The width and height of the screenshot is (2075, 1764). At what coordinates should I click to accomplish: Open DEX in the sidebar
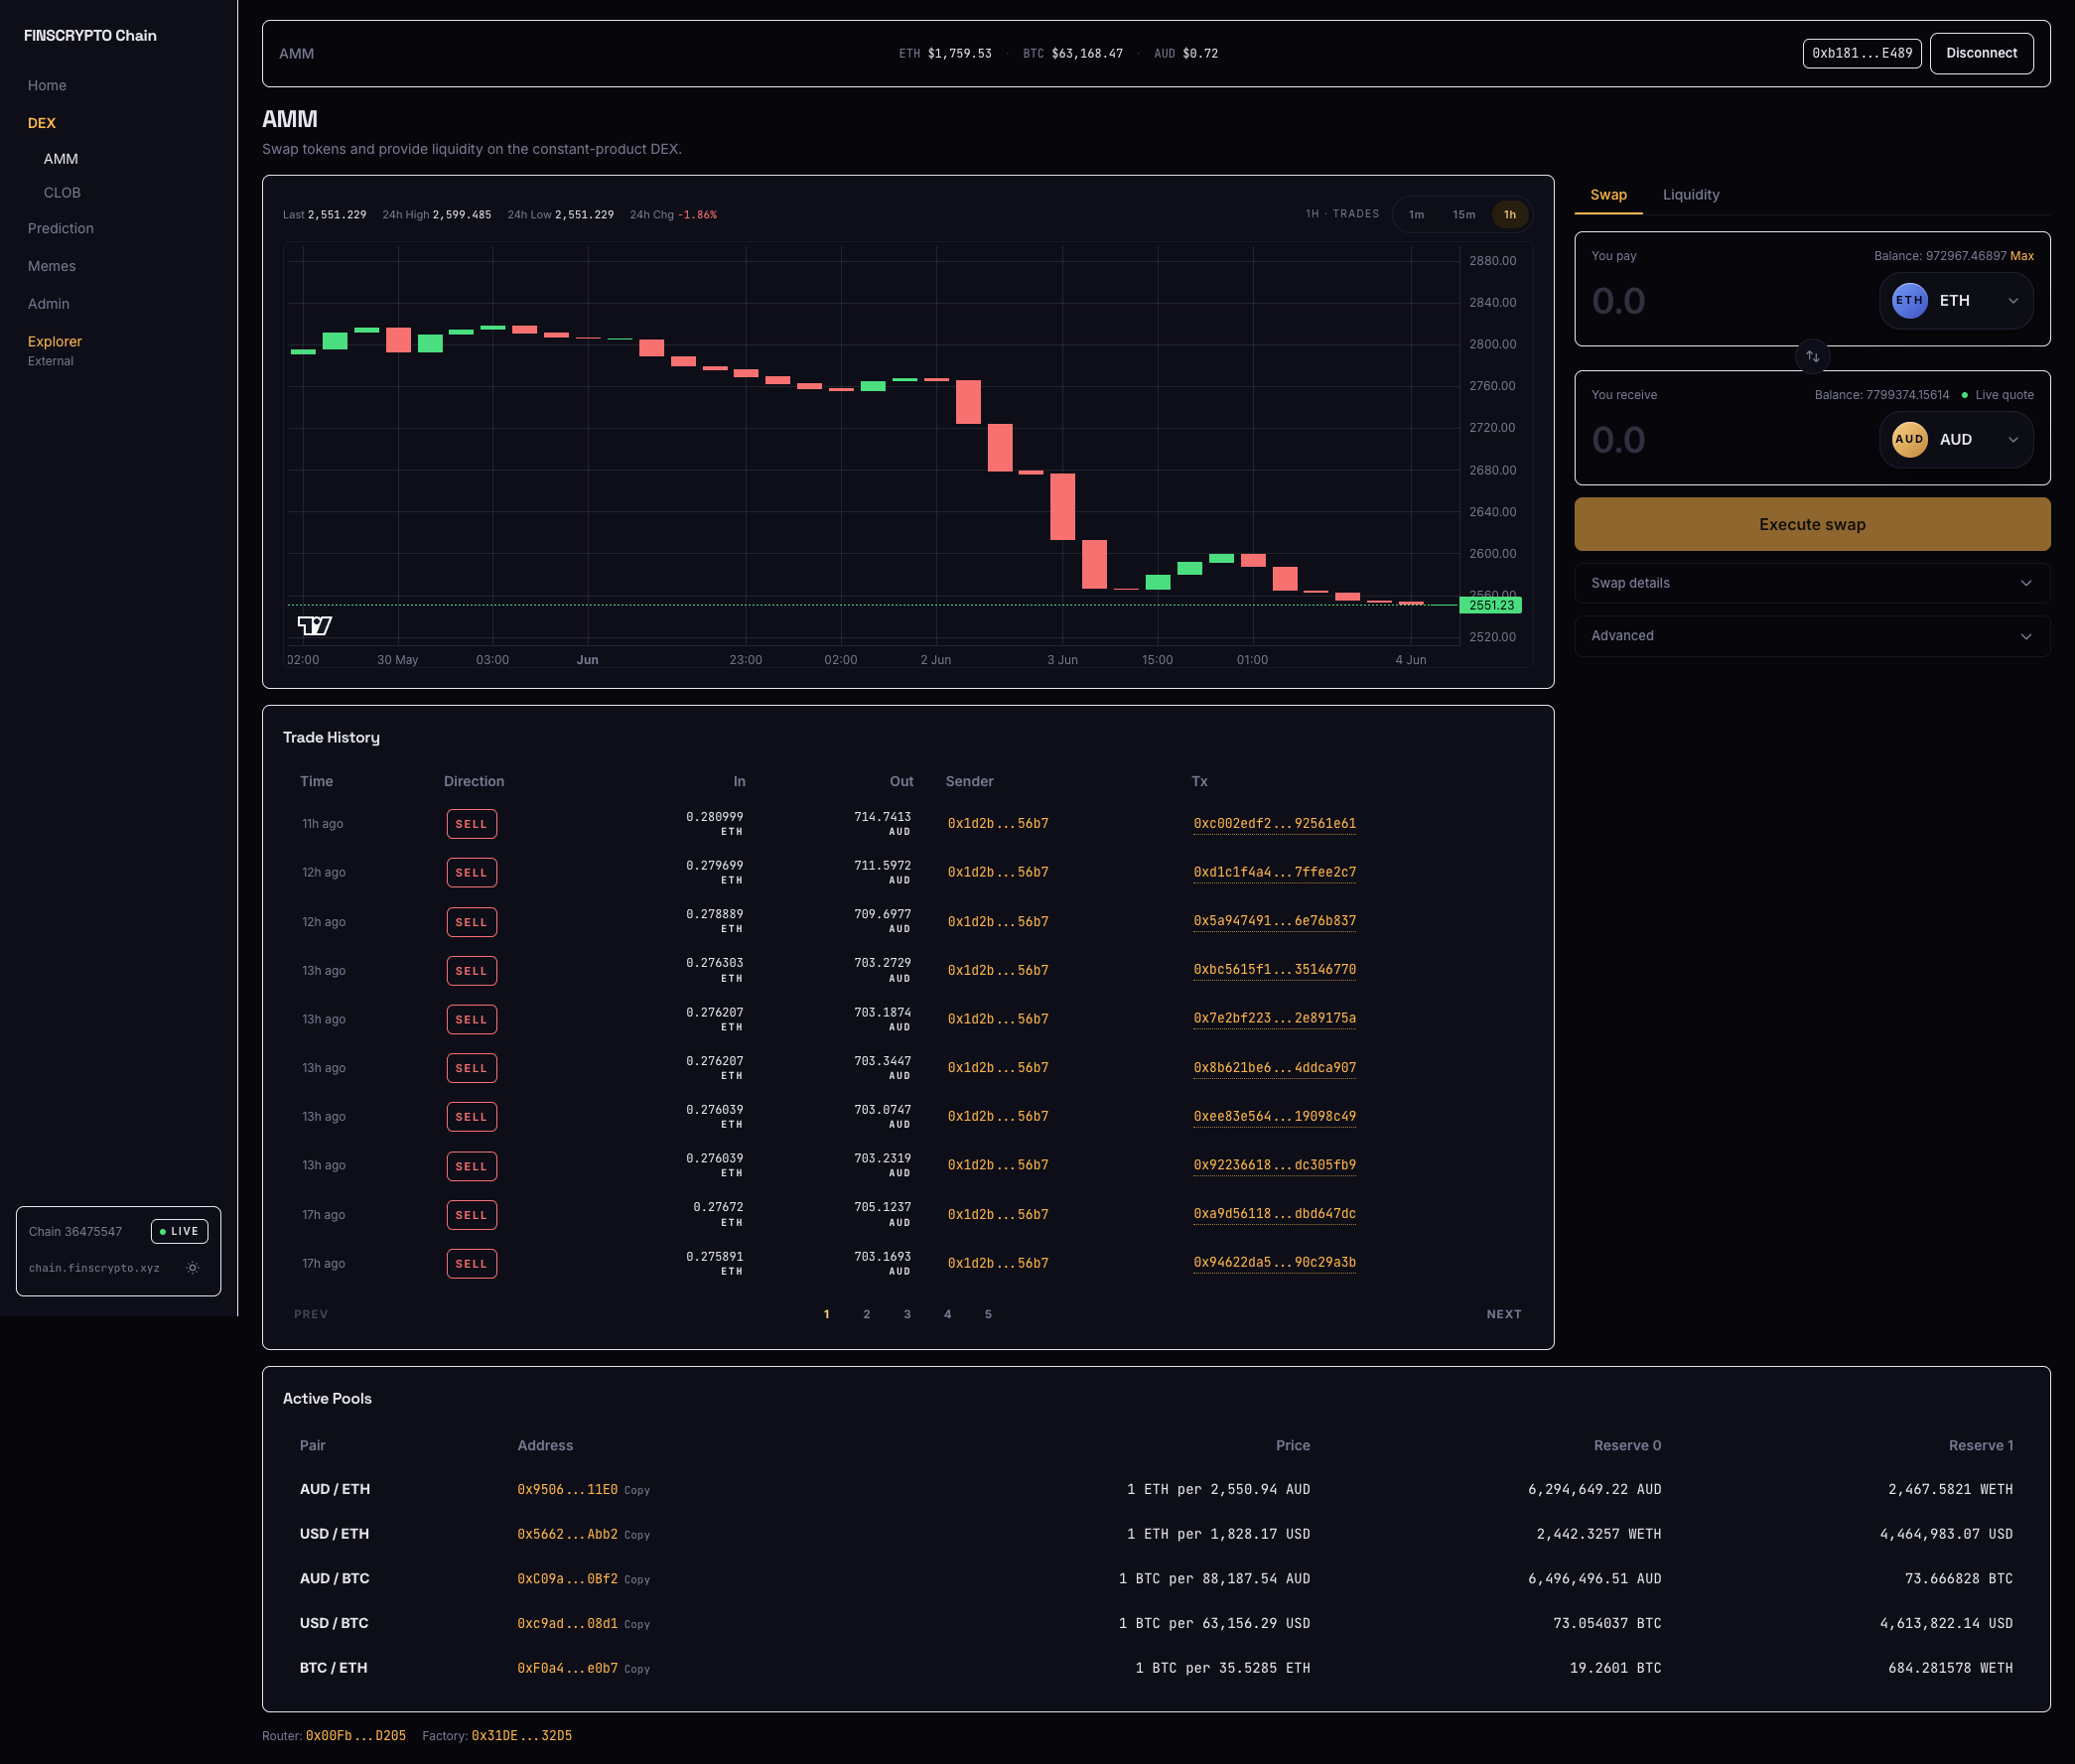click(42, 123)
